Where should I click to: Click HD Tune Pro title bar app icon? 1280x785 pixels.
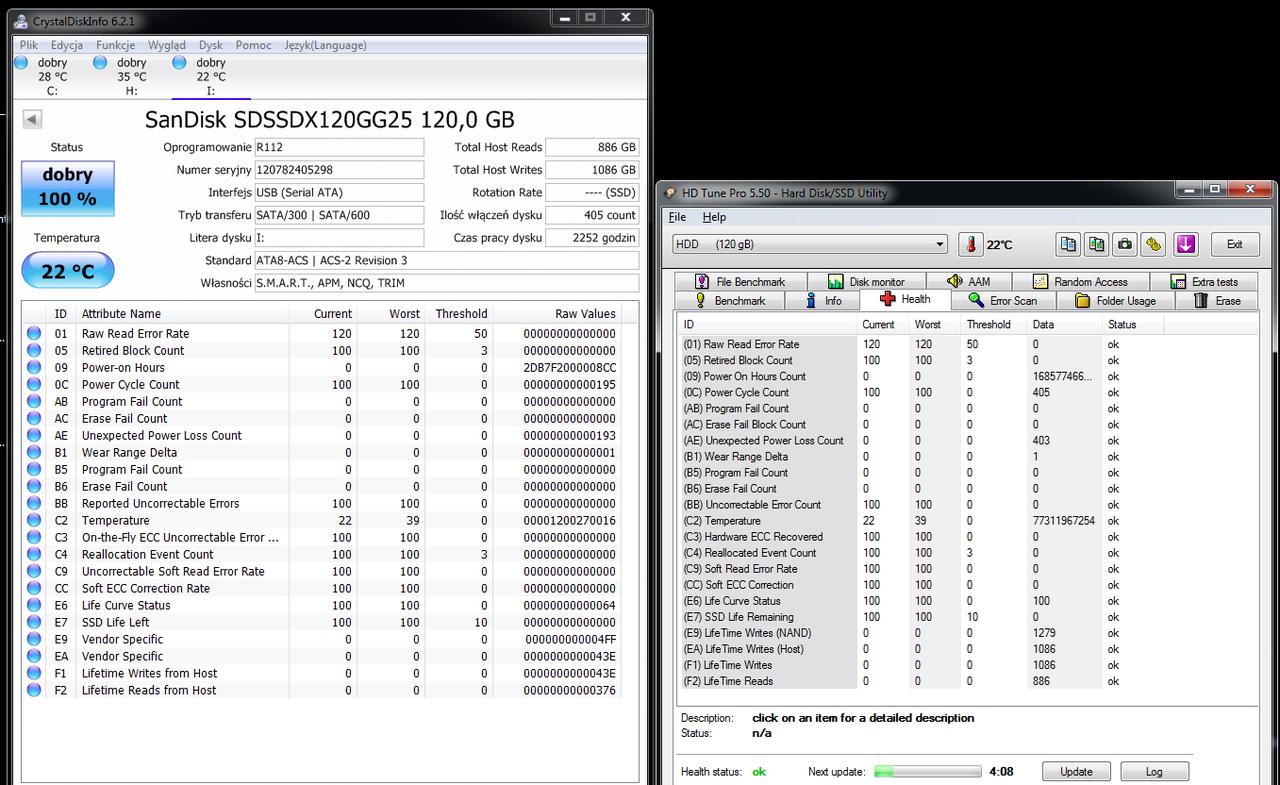coord(669,193)
